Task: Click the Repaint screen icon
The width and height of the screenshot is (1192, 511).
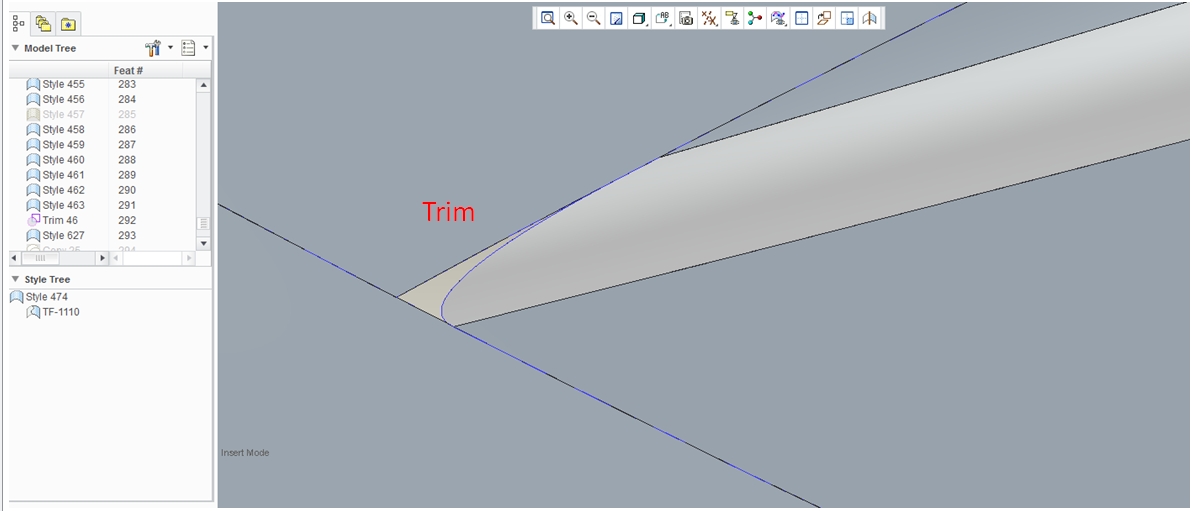Action: 617,18
